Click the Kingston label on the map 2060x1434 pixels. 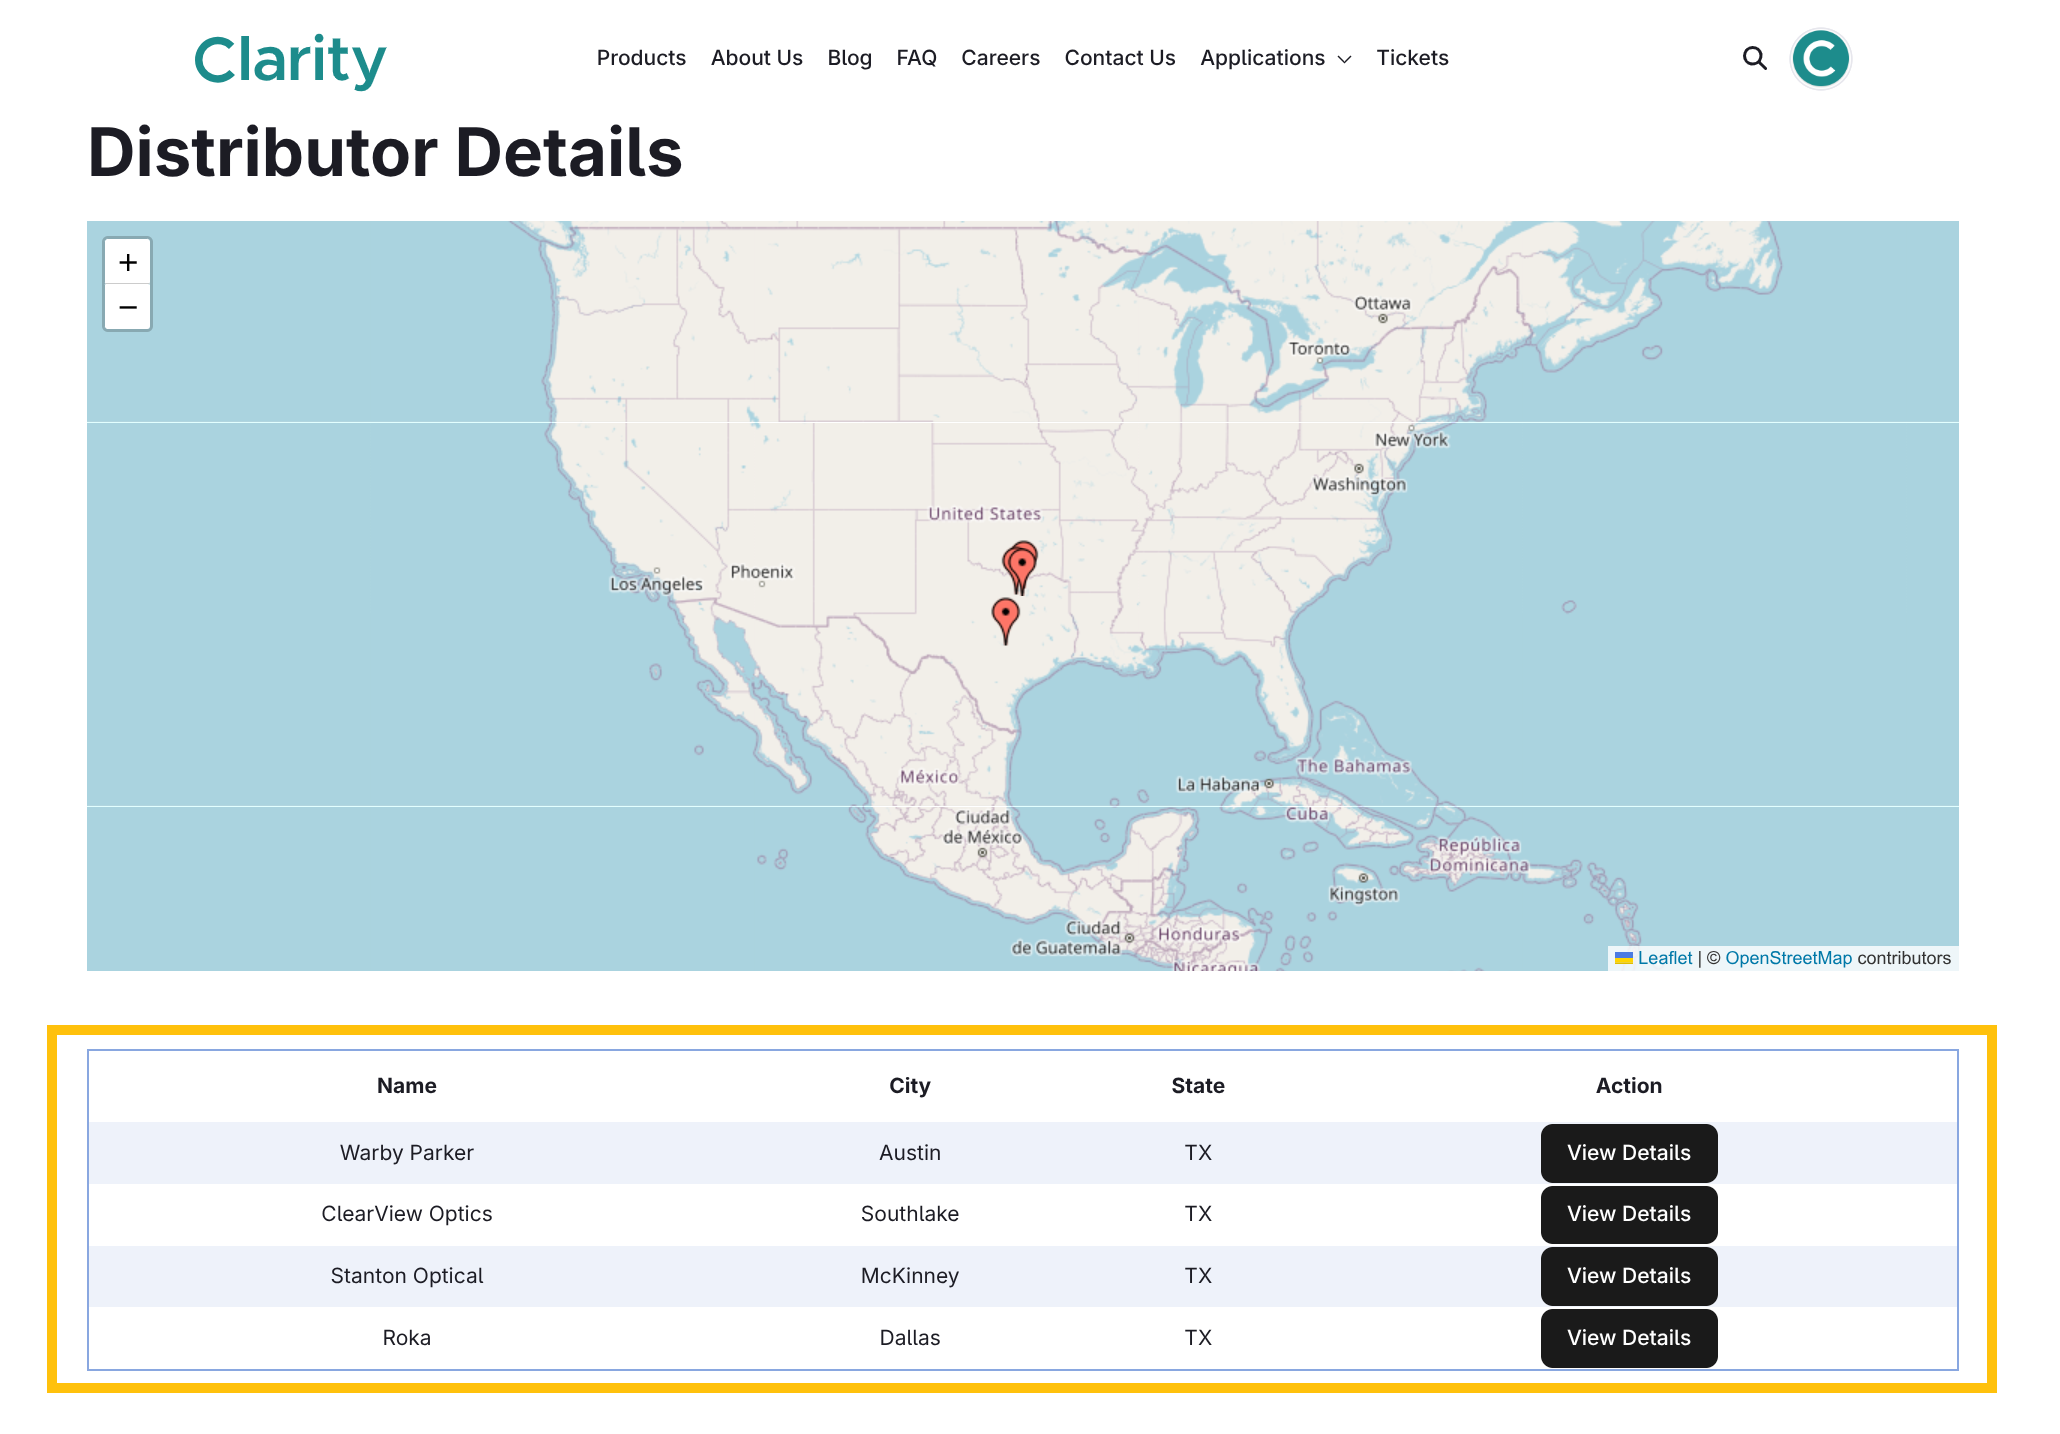pyautogui.click(x=1363, y=895)
